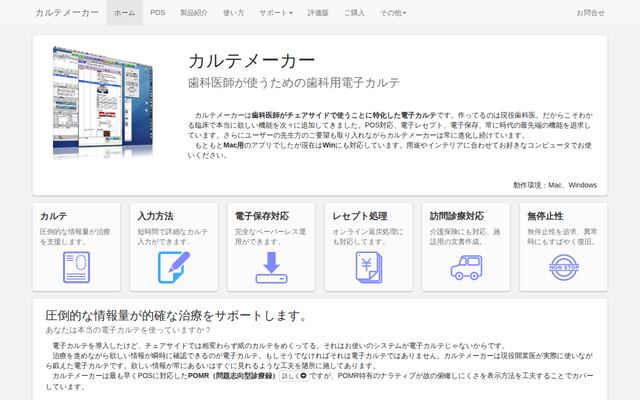Expand the サポート dropdown menu
This screenshot has height=400, width=640.
tap(276, 13)
